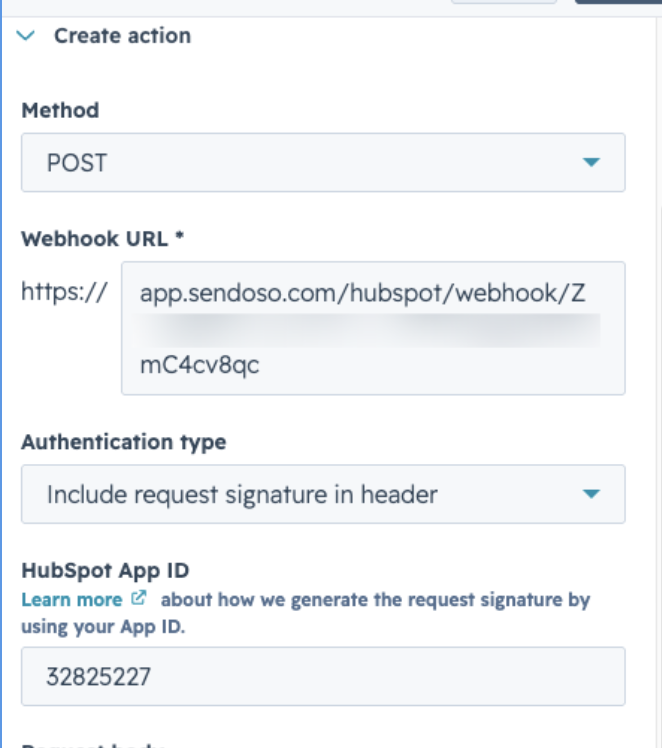The width and height of the screenshot is (662, 748).
Task: Click the Method label
Action: click(x=60, y=111)
